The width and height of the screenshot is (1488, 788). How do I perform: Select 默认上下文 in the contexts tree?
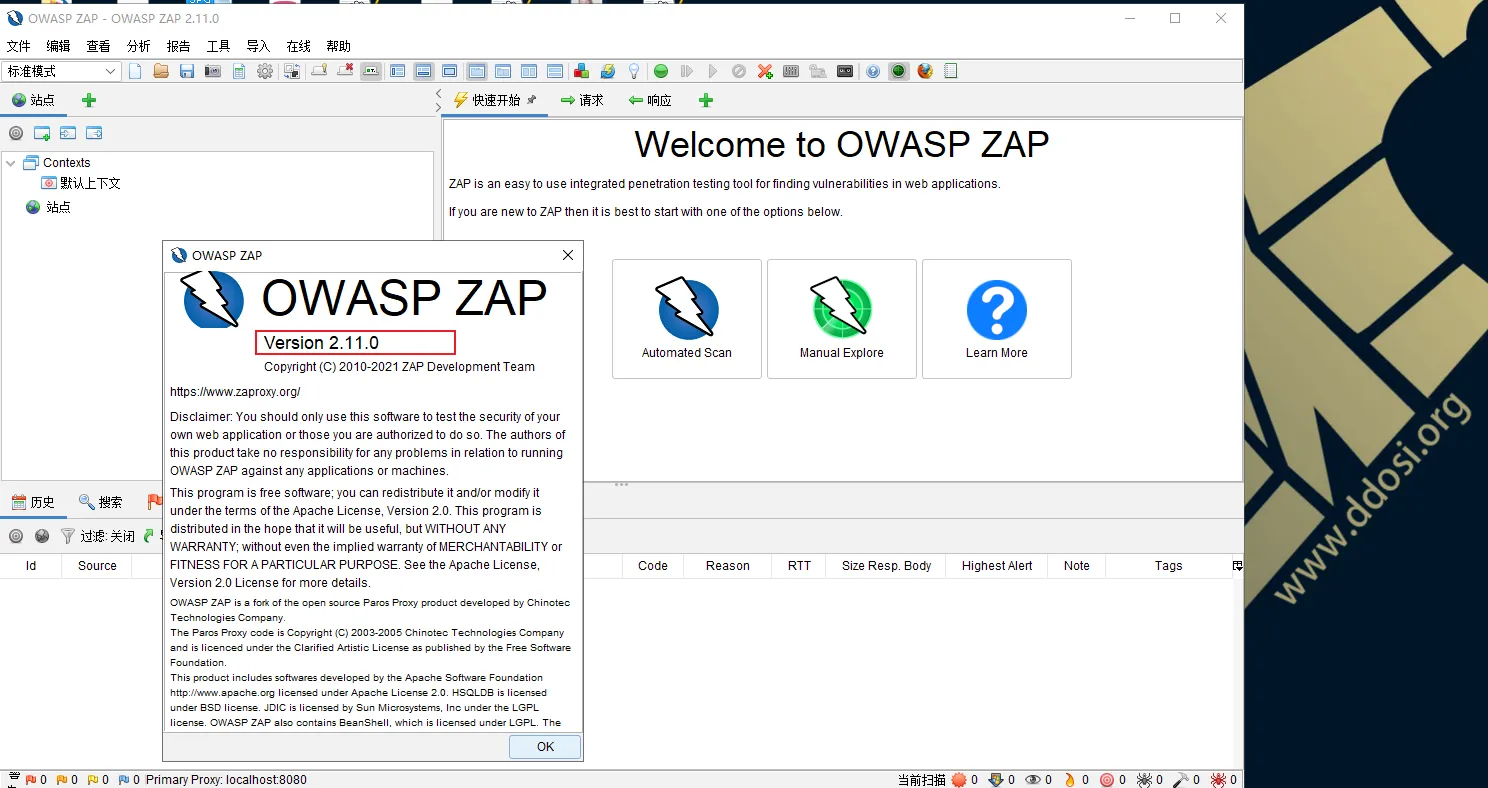[90, 183]
